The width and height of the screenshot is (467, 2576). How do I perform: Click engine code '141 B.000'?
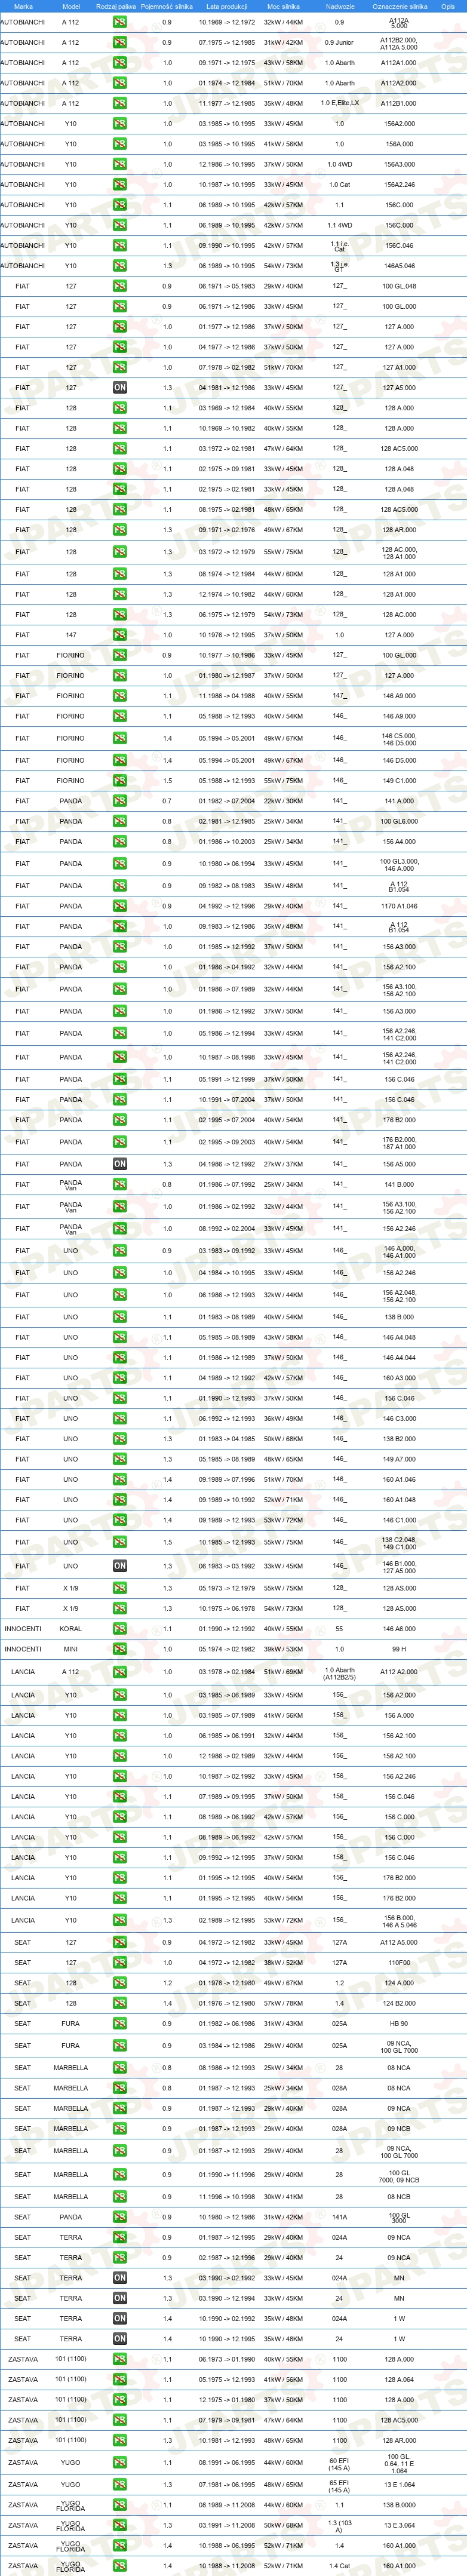(x=399, y=1185)
